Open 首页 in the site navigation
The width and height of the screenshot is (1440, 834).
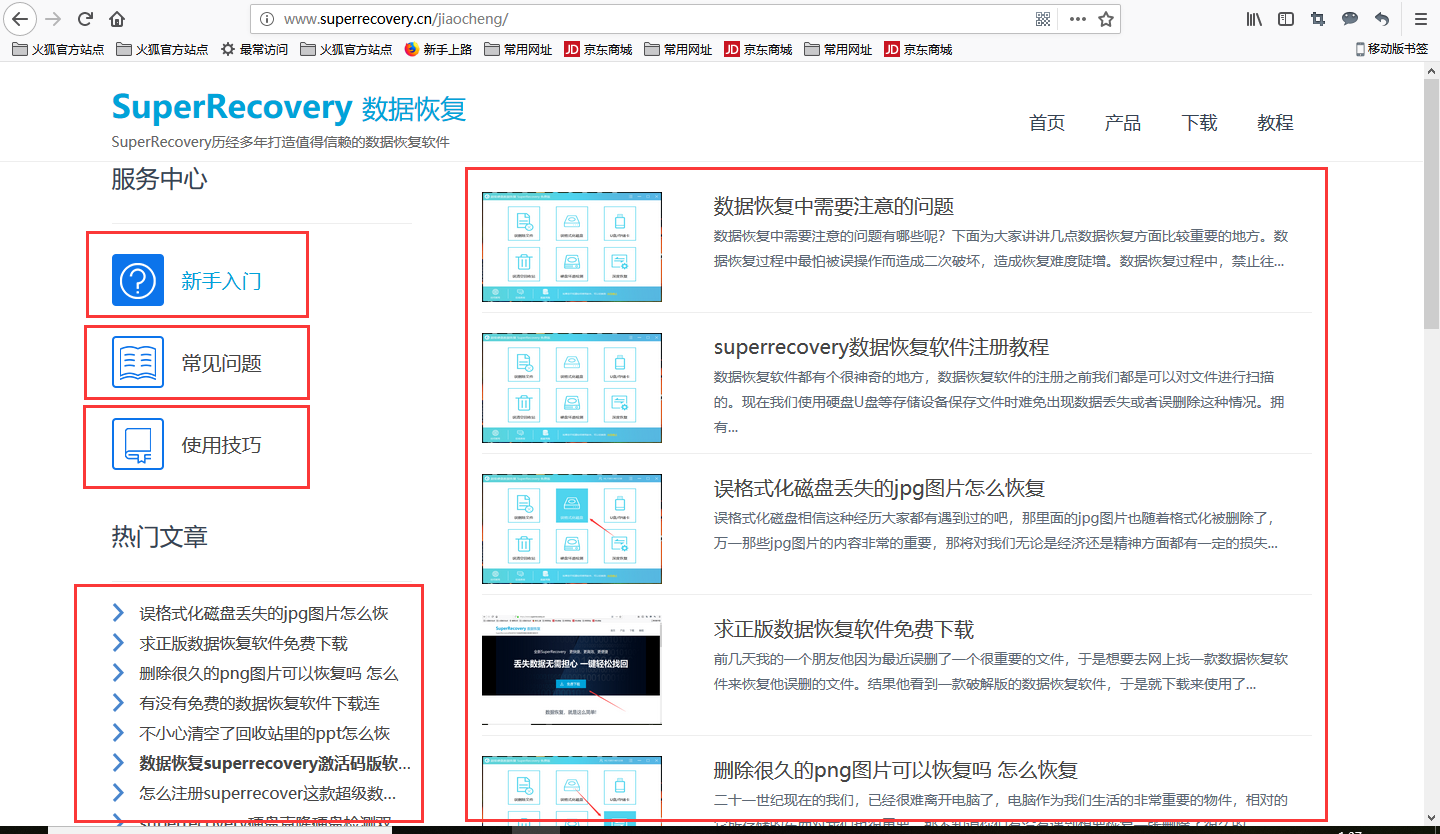1047,123
